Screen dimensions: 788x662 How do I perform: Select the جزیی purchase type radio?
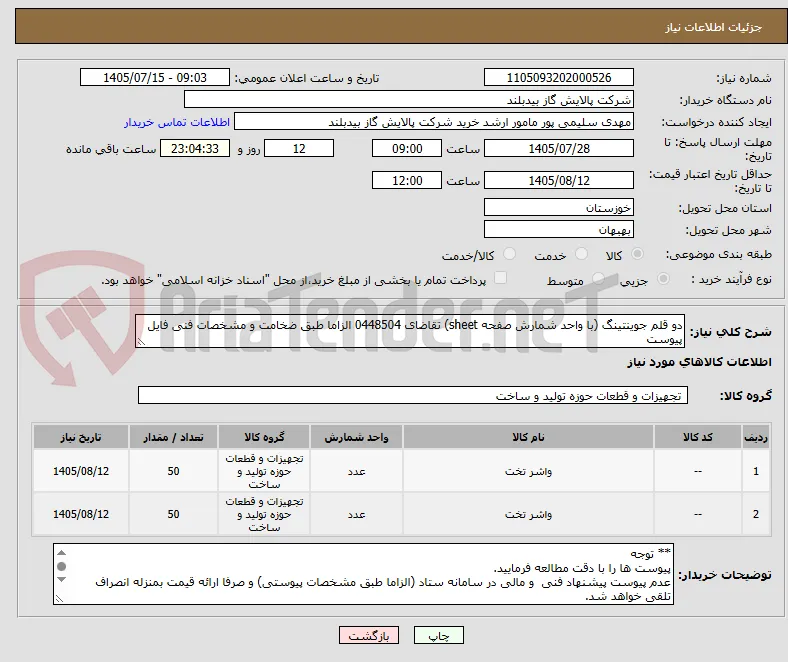tap(663, 278)
